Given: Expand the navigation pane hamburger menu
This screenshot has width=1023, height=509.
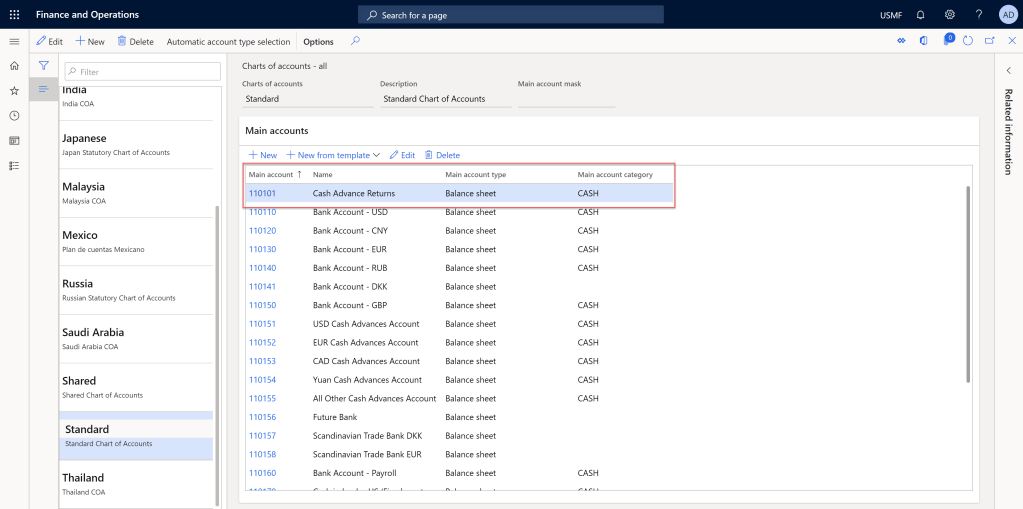Looking at the screenshot, I should tap(14, 41).
